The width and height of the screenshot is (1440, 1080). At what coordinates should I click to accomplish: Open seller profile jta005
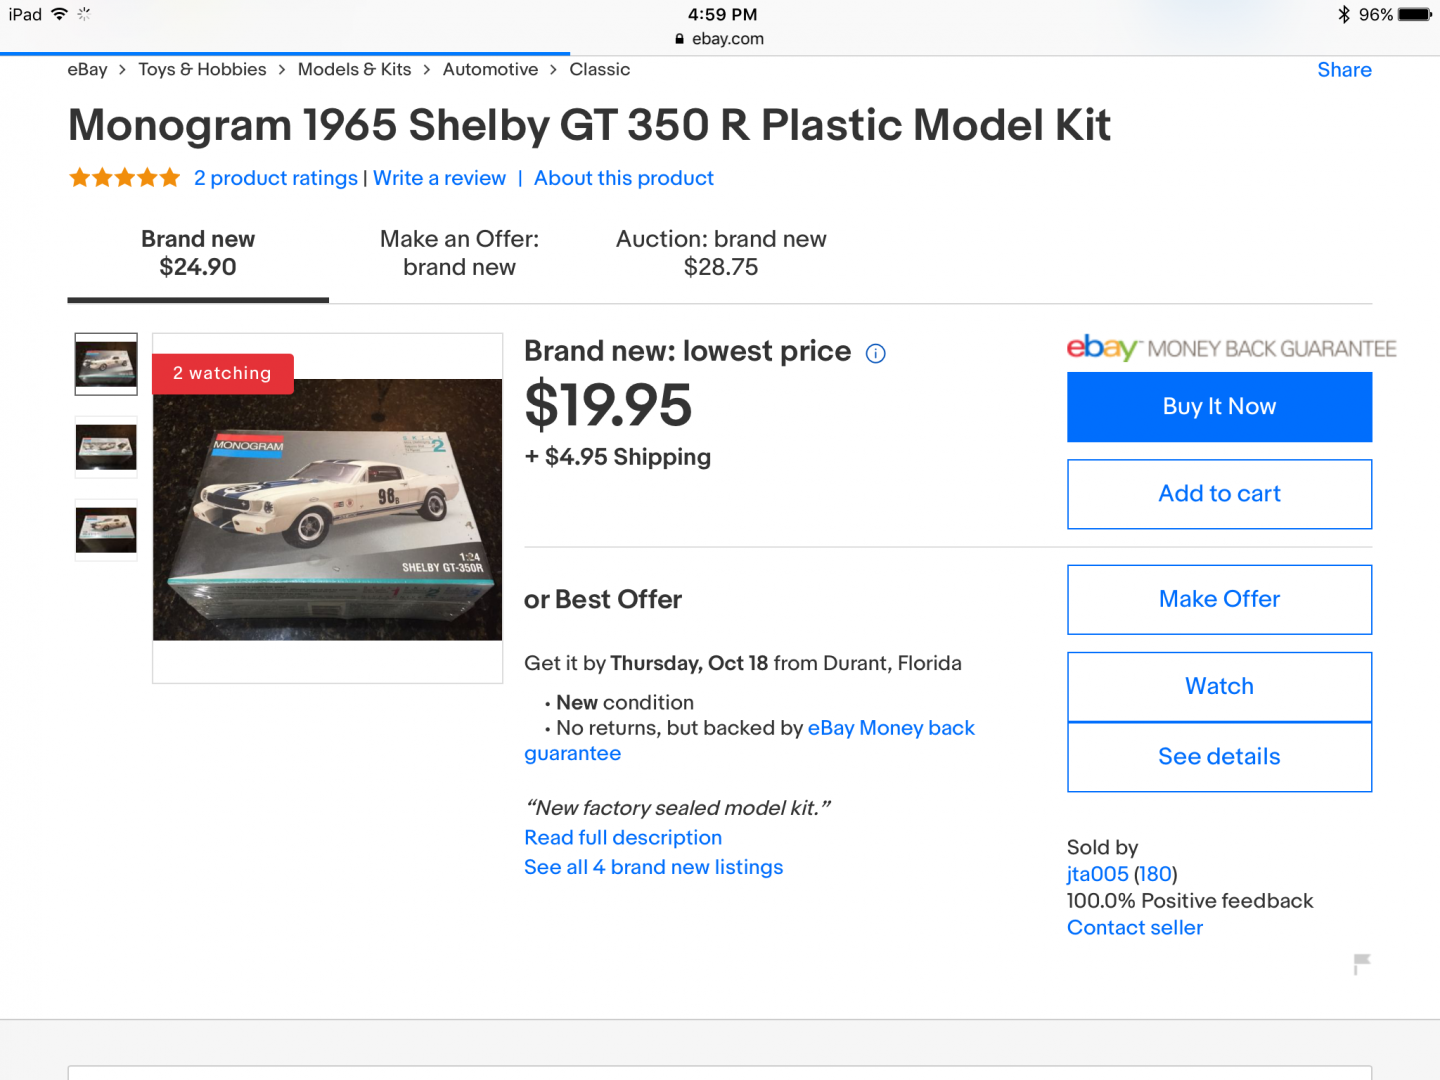[1097, 874]
